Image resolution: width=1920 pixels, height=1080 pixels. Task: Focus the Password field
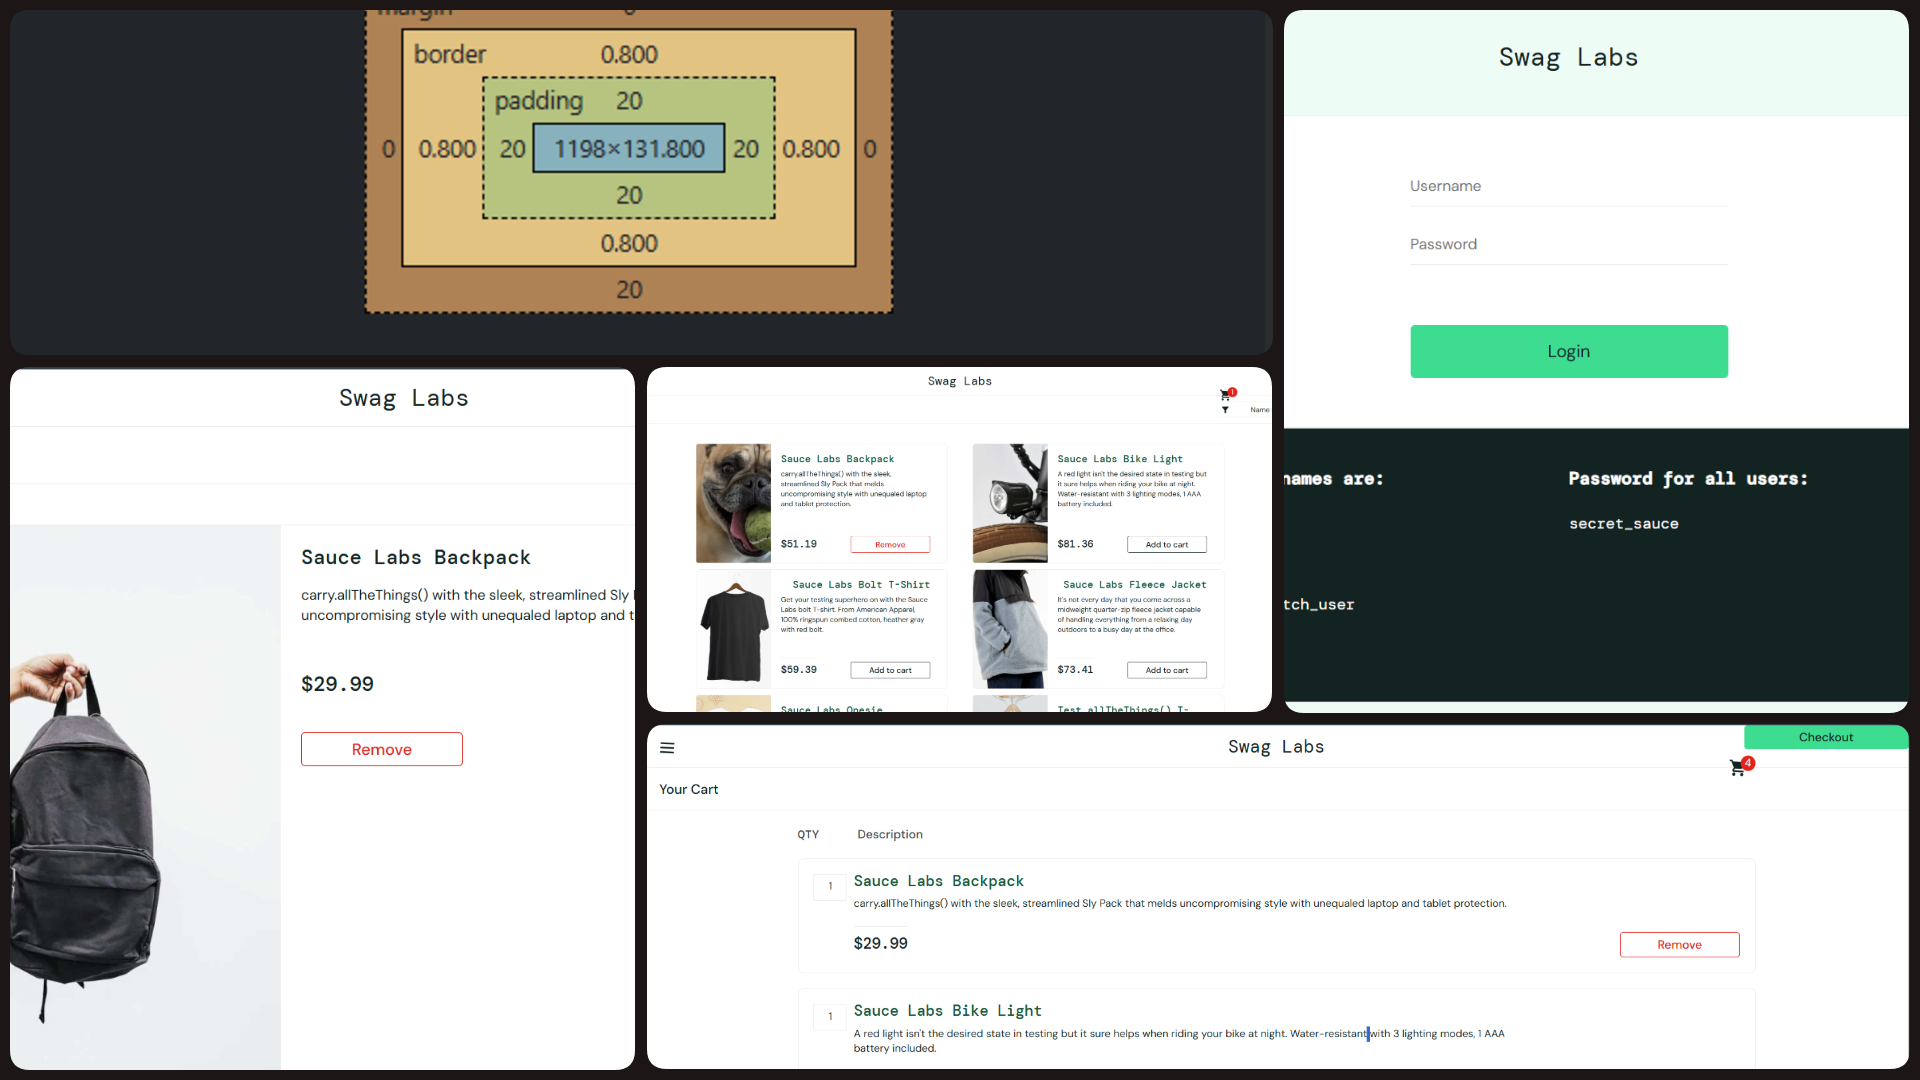(x=1568, y=244)
